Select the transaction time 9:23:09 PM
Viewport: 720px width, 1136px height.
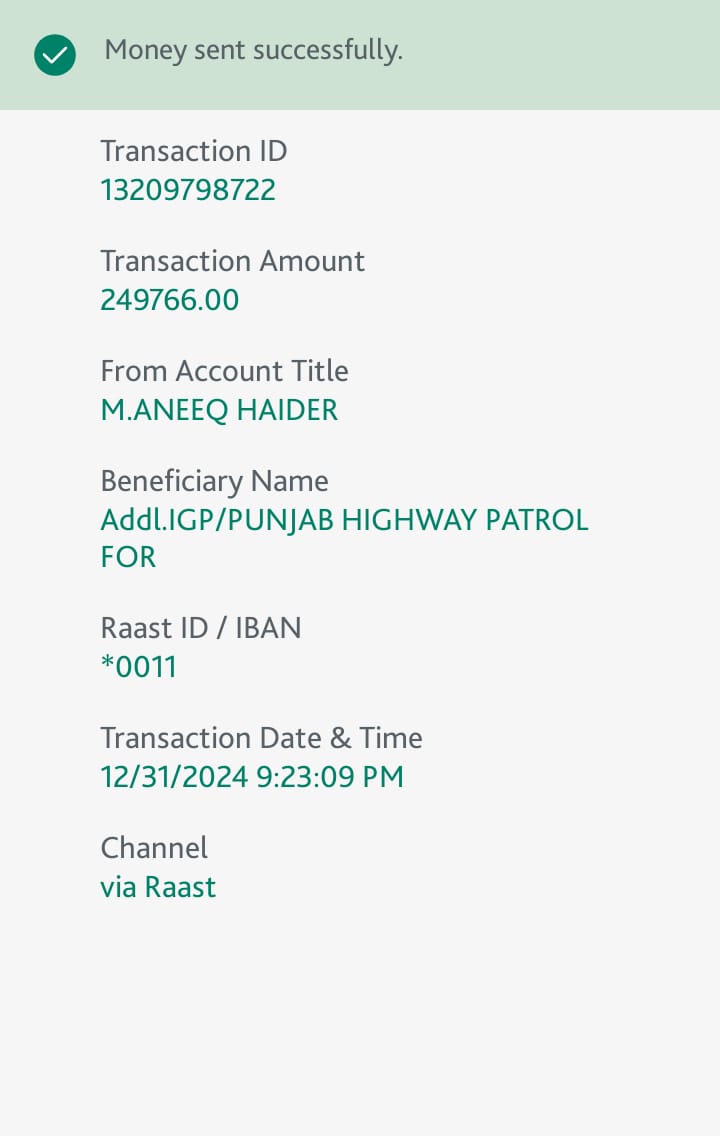[x=330, y=777]
